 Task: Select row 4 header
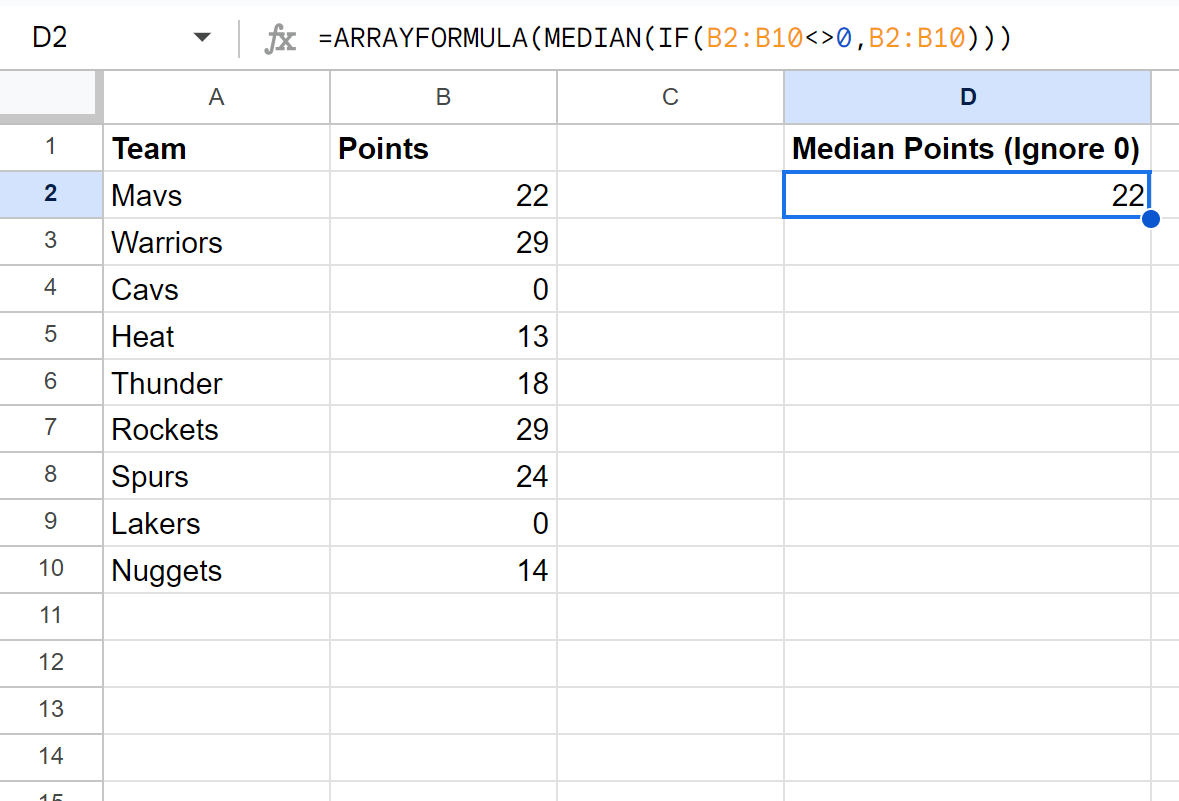[50, 288]
